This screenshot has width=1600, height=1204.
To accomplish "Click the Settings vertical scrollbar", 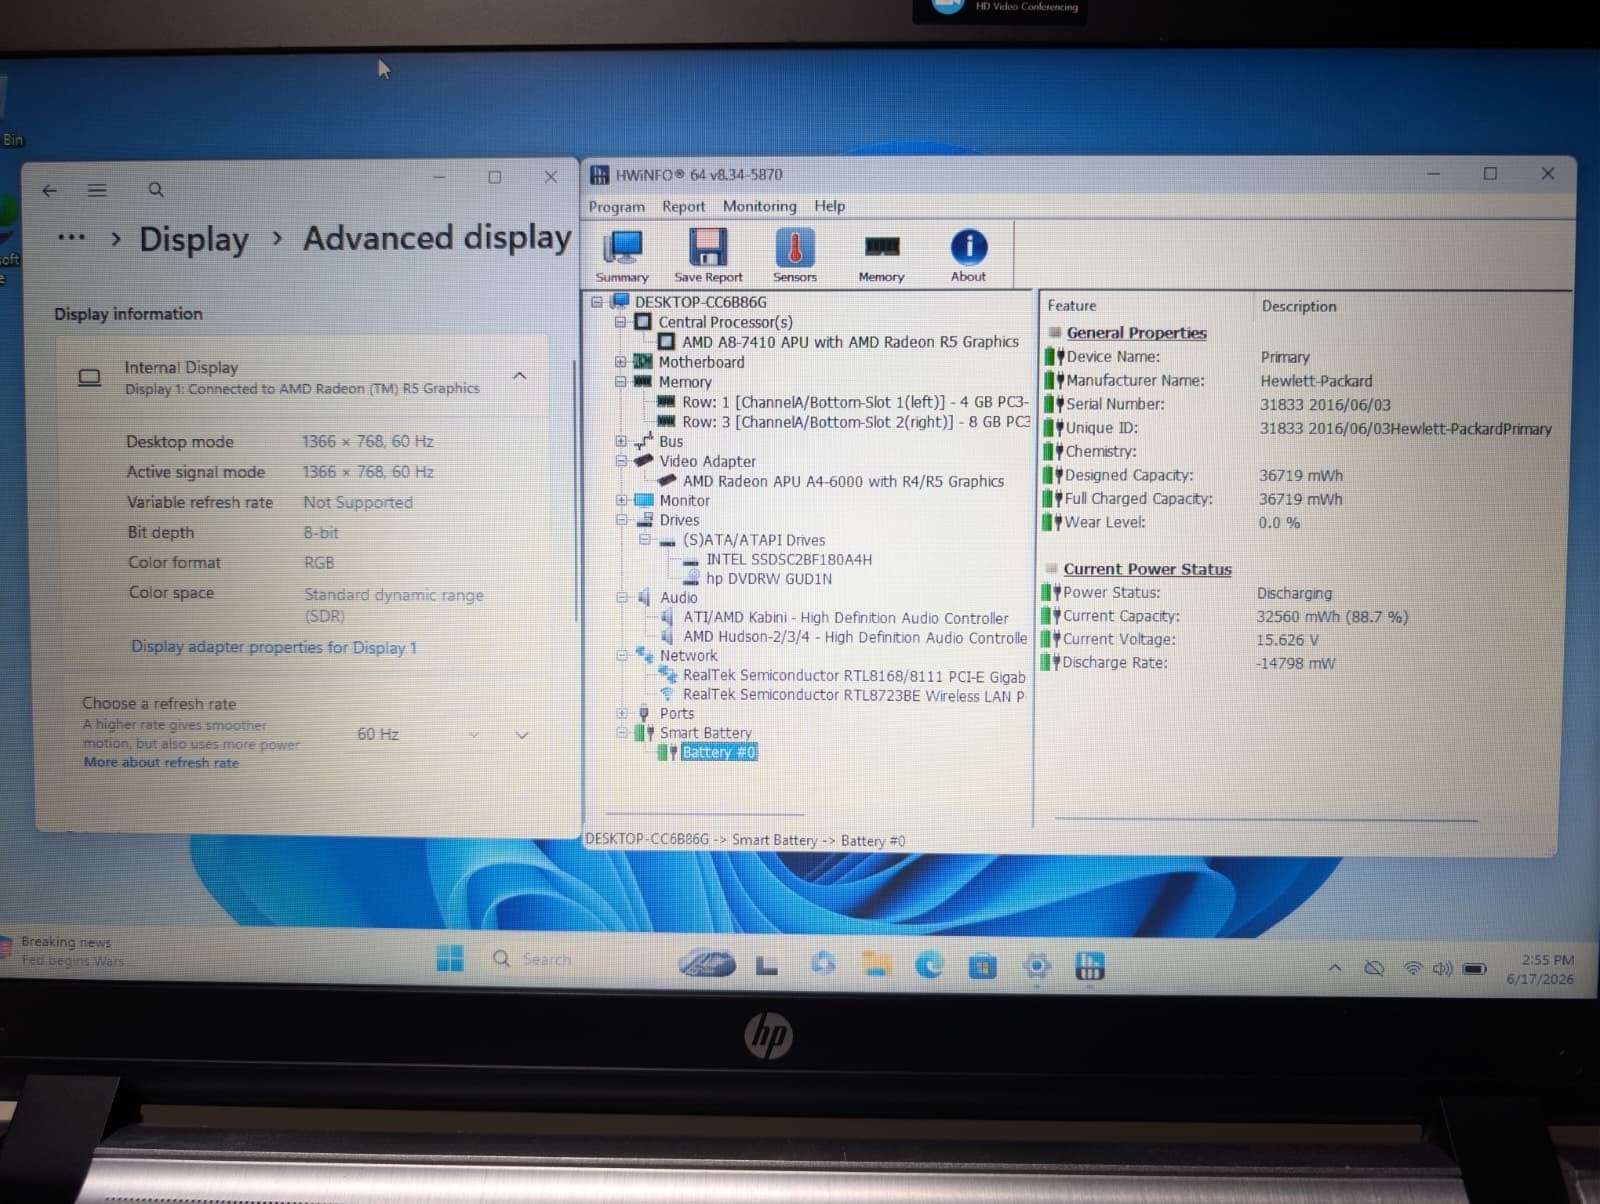I will [575, 490].
